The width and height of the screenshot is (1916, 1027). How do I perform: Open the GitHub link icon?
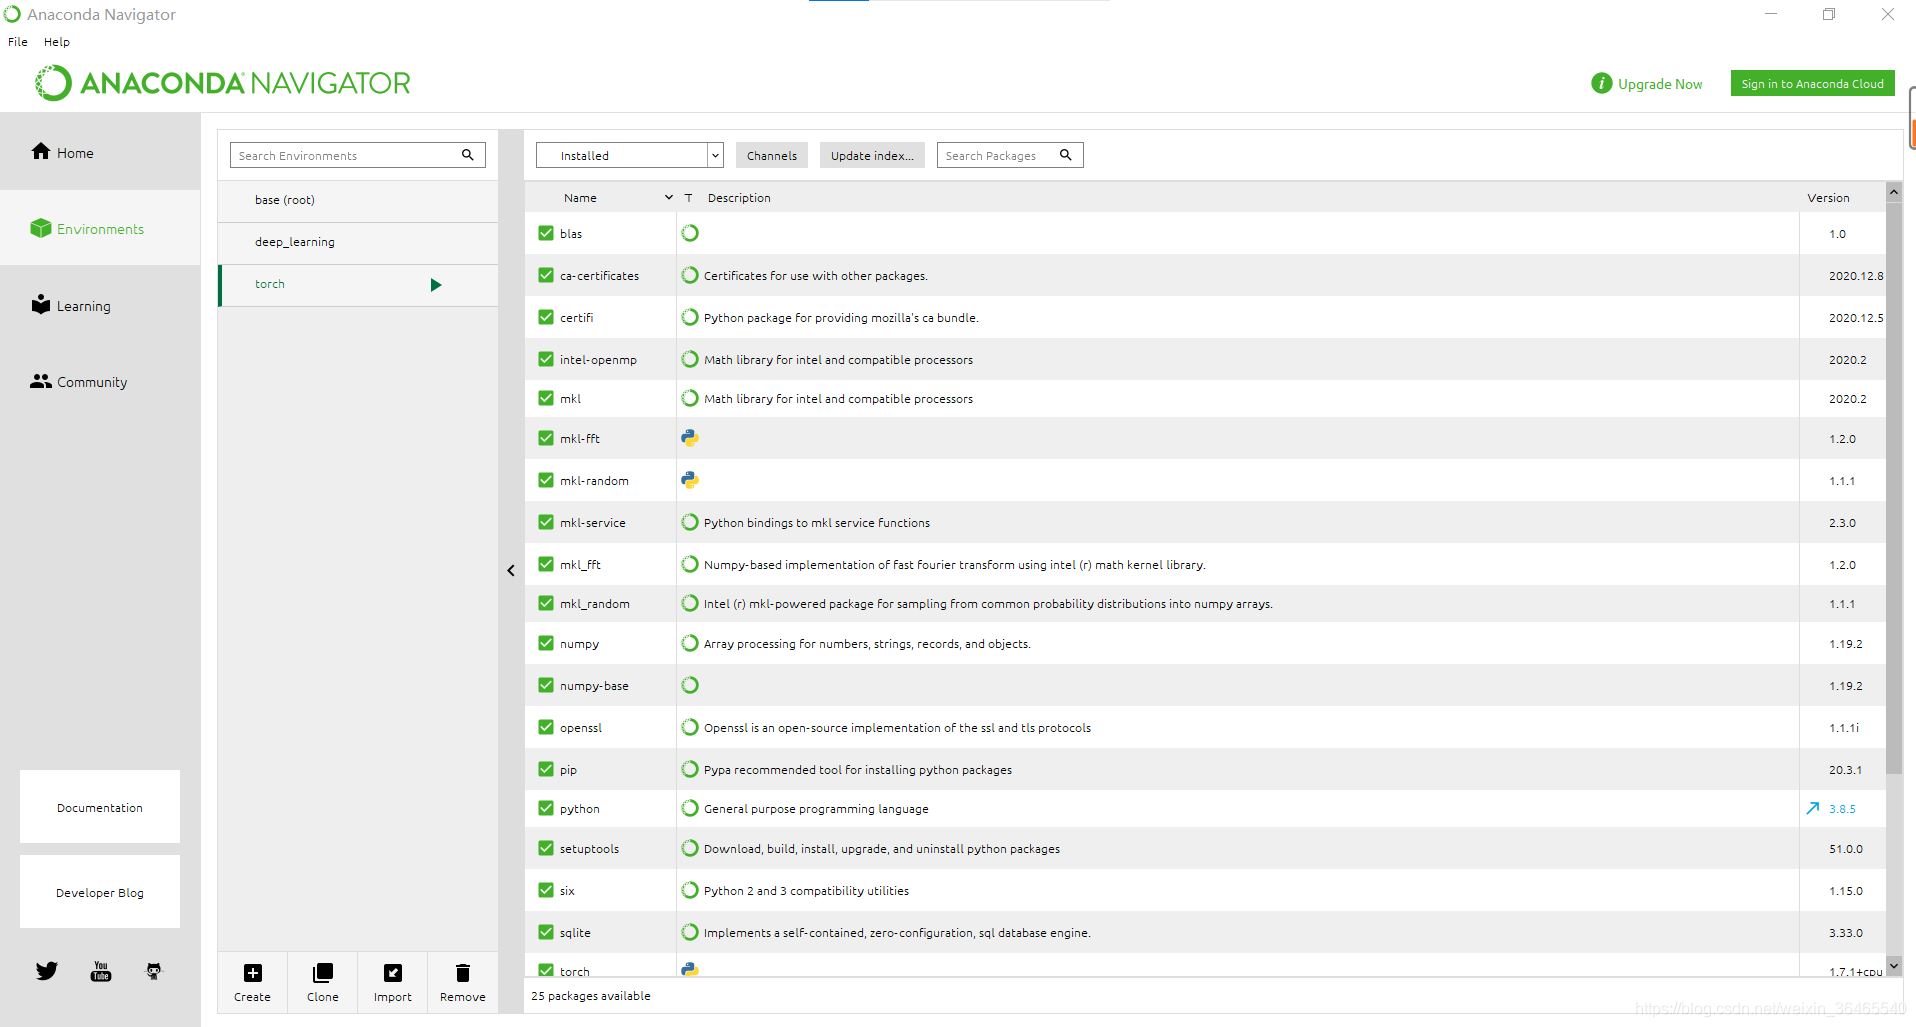(x=154, y=971)
